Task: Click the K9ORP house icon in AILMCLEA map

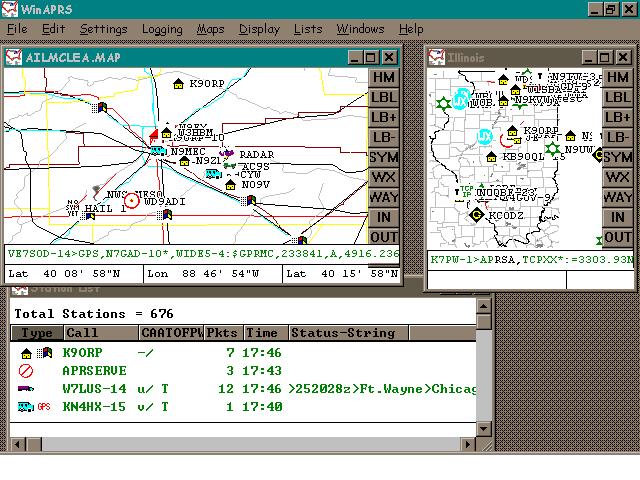Action: click(179, 84)
